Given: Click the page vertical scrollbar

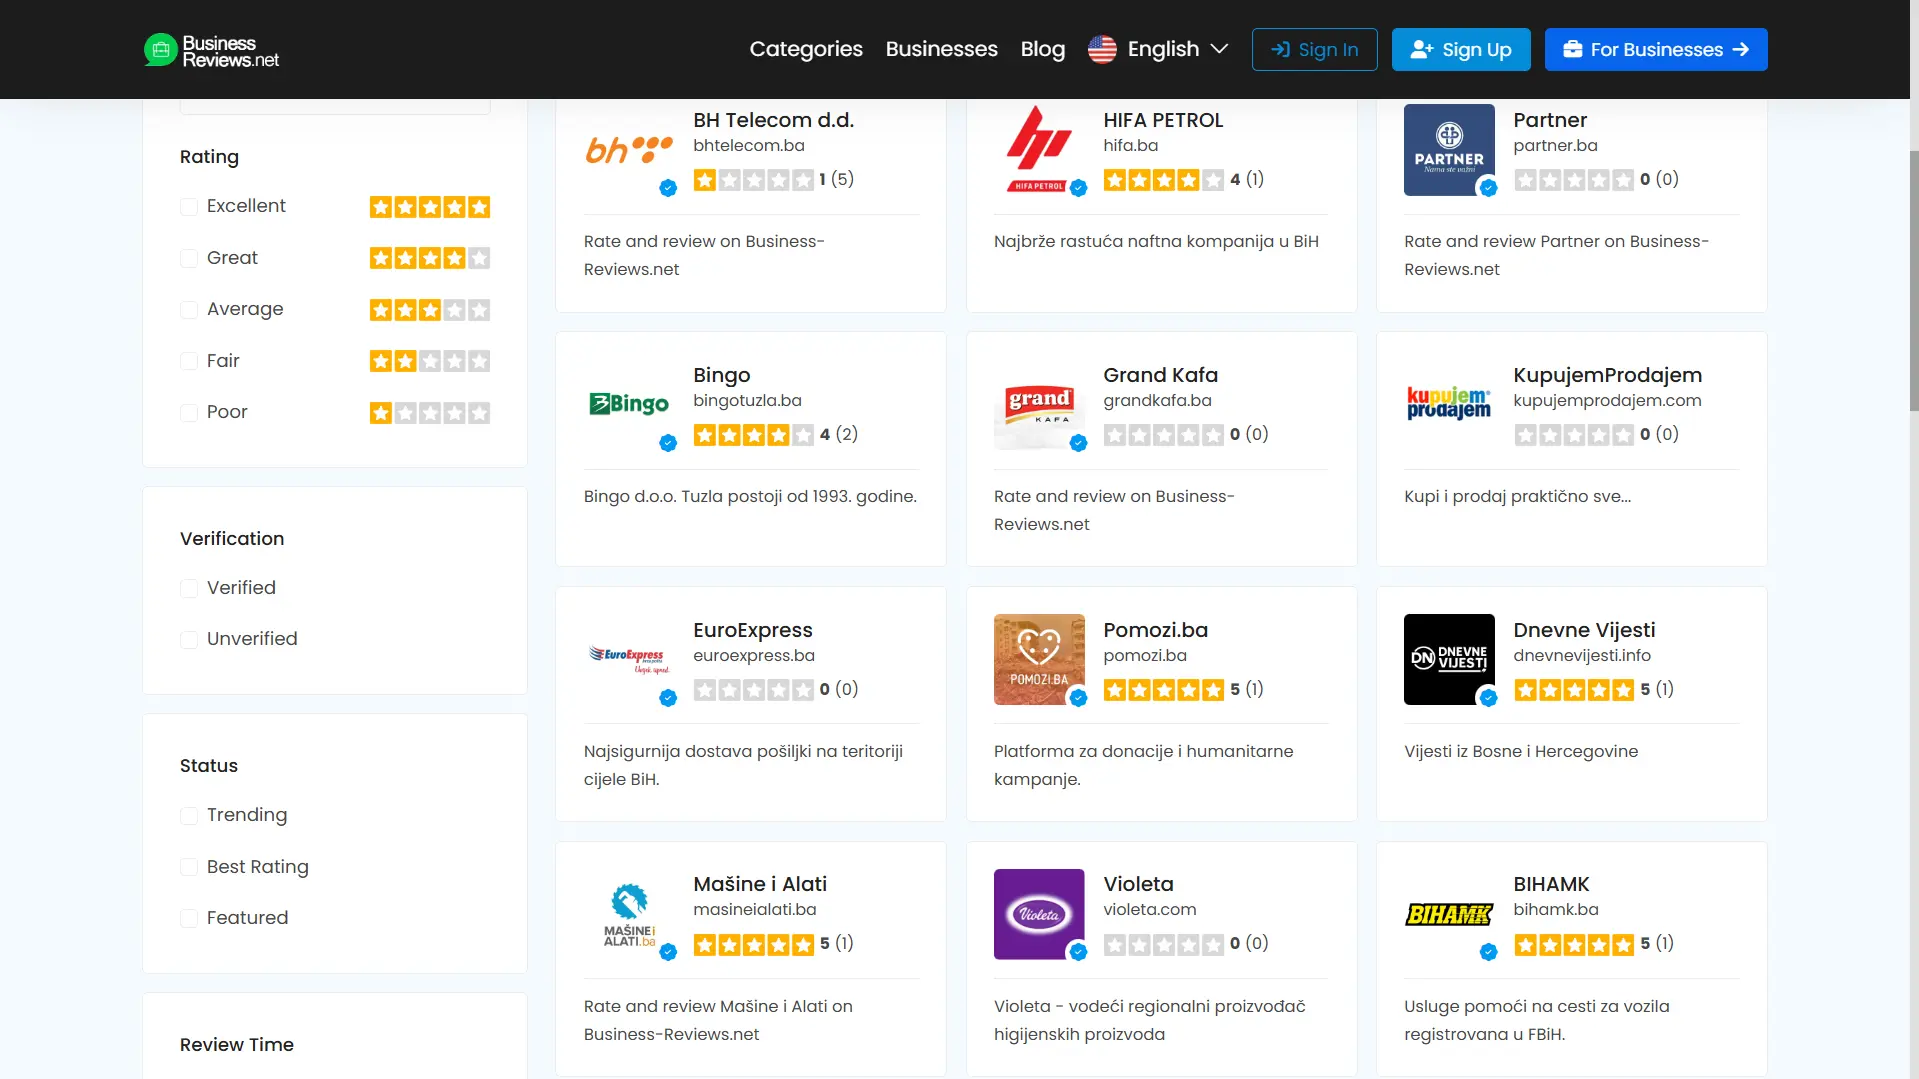Looking at the screenshot, I should (x=1913, y=280).
